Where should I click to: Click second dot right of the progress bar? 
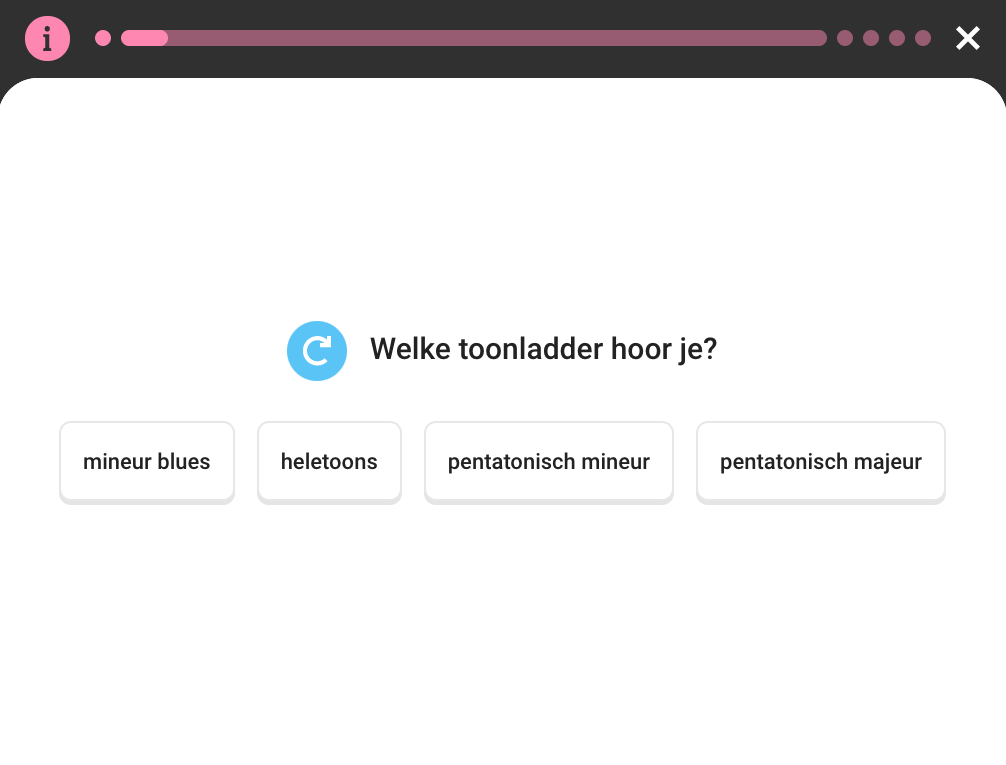point(871,38)
